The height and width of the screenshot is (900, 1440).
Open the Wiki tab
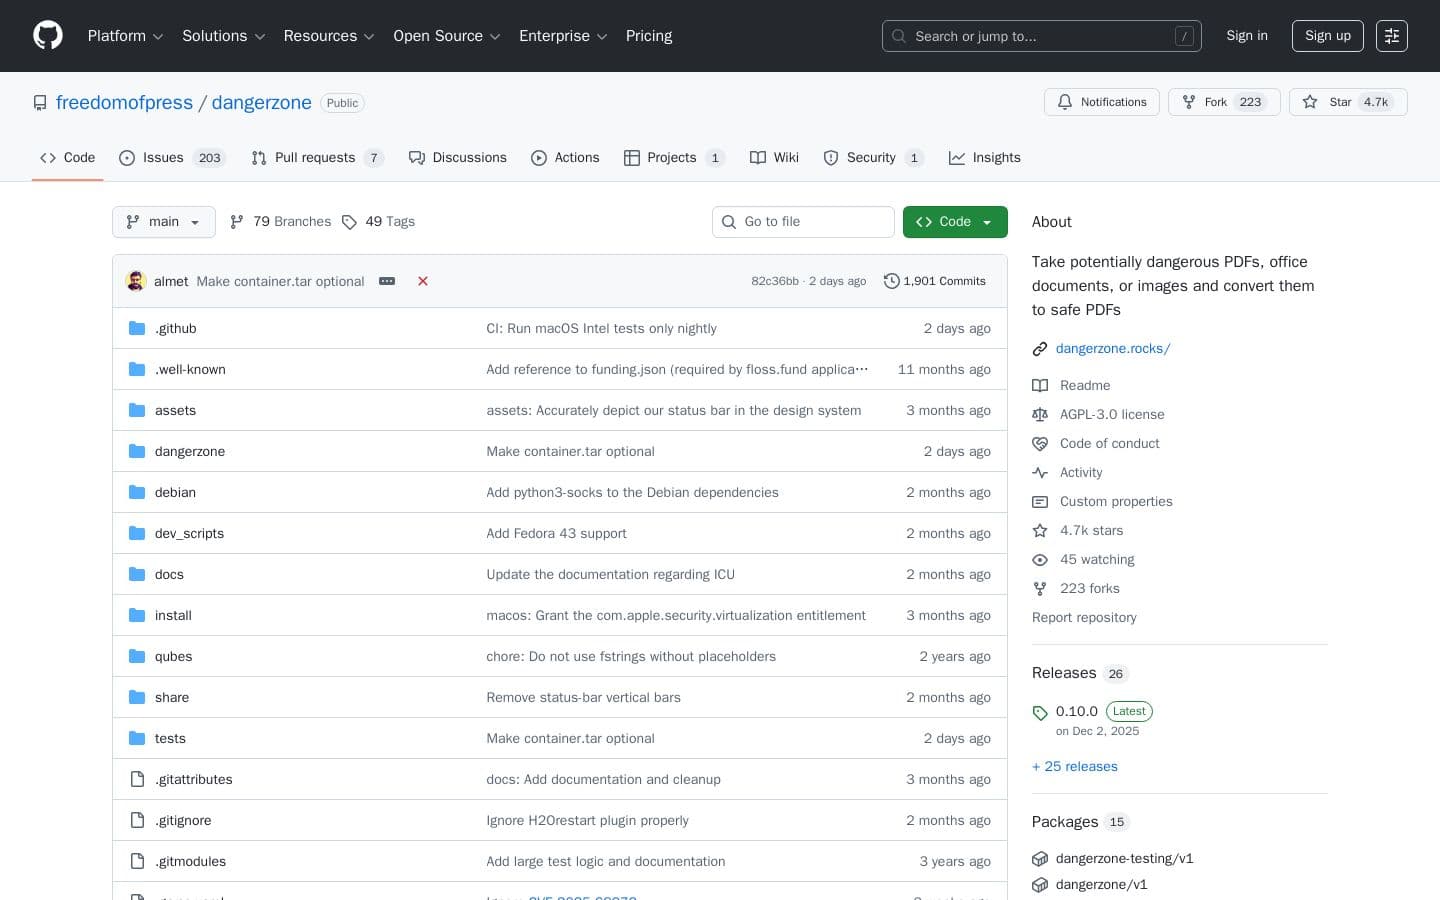pyautogui.click(x=774, y=158)
